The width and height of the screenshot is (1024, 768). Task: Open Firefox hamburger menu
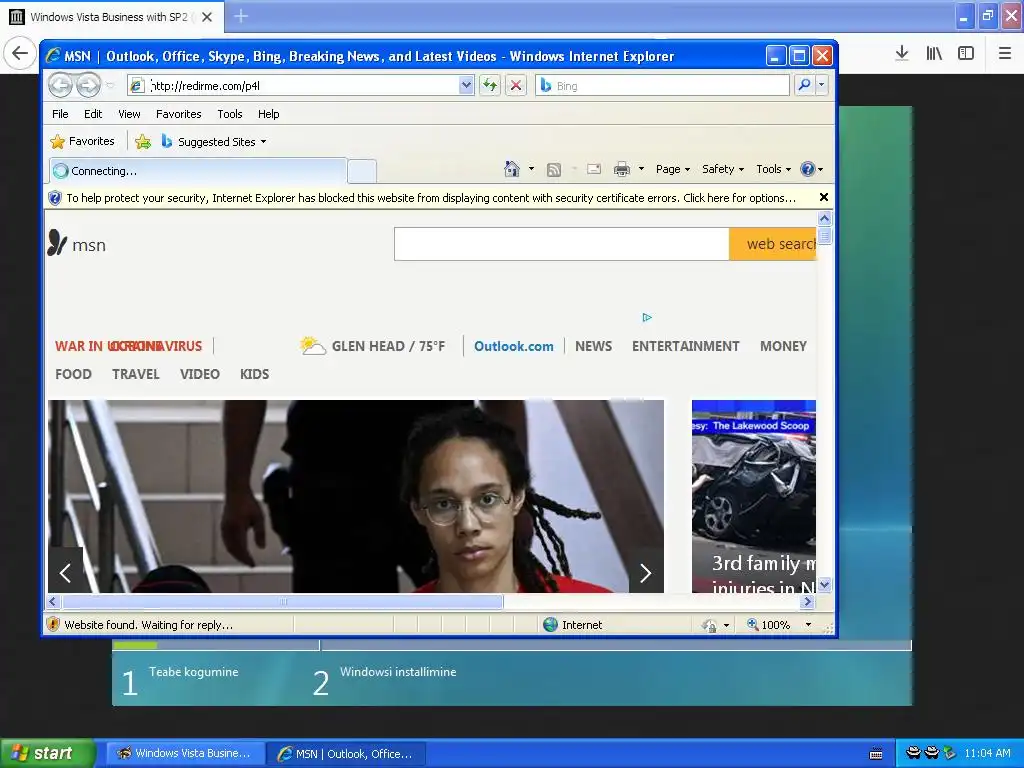1004,53
